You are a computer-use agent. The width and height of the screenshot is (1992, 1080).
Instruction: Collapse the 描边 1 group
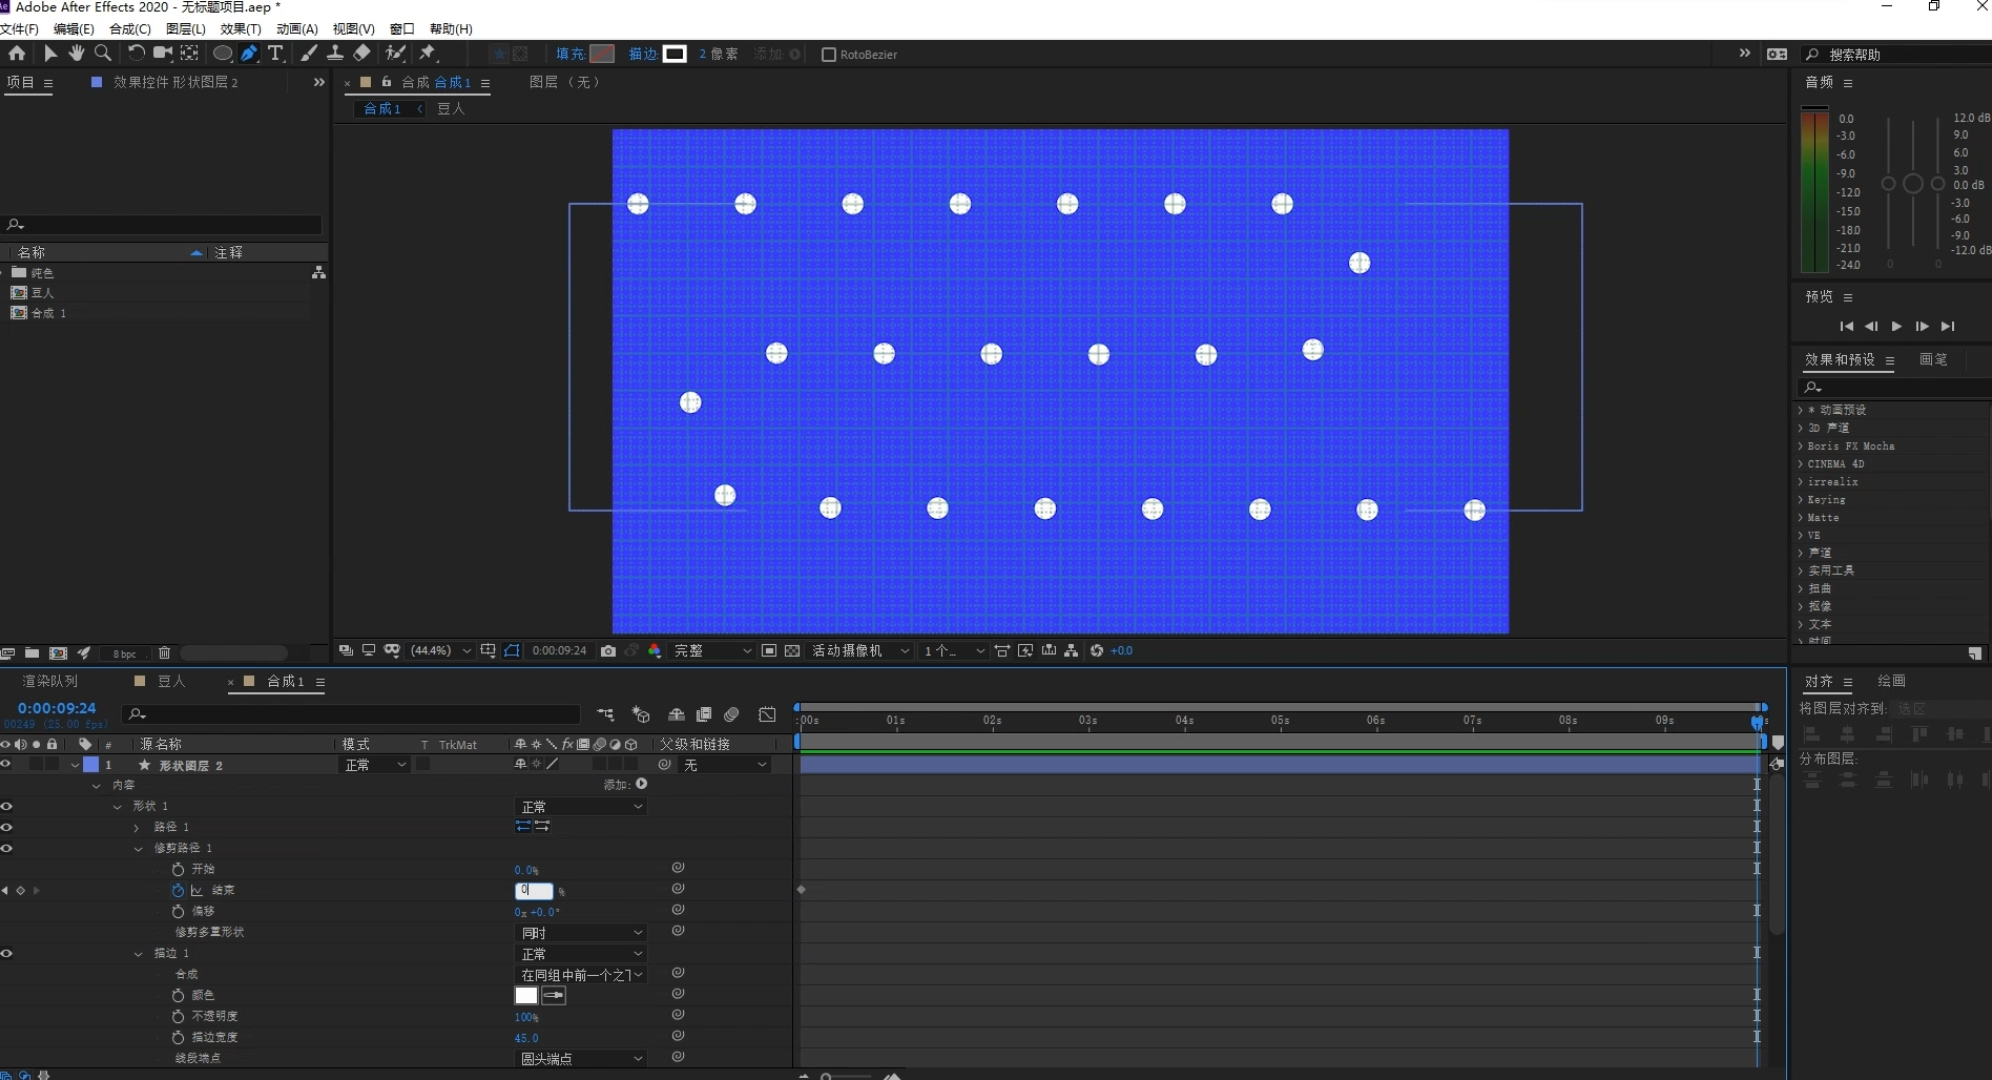point(138,954)
